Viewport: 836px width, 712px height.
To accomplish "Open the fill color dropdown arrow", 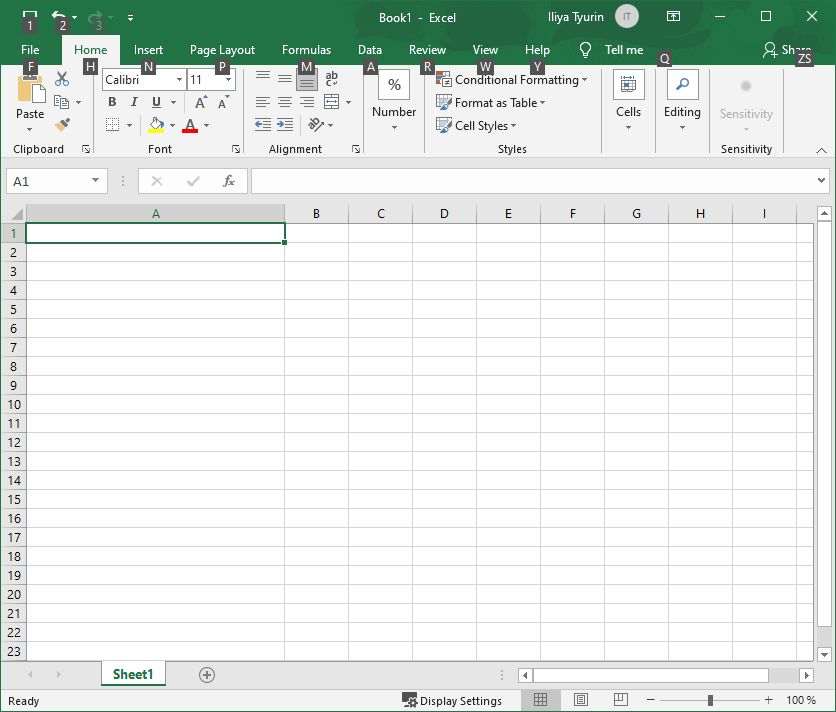I will 172,125.
